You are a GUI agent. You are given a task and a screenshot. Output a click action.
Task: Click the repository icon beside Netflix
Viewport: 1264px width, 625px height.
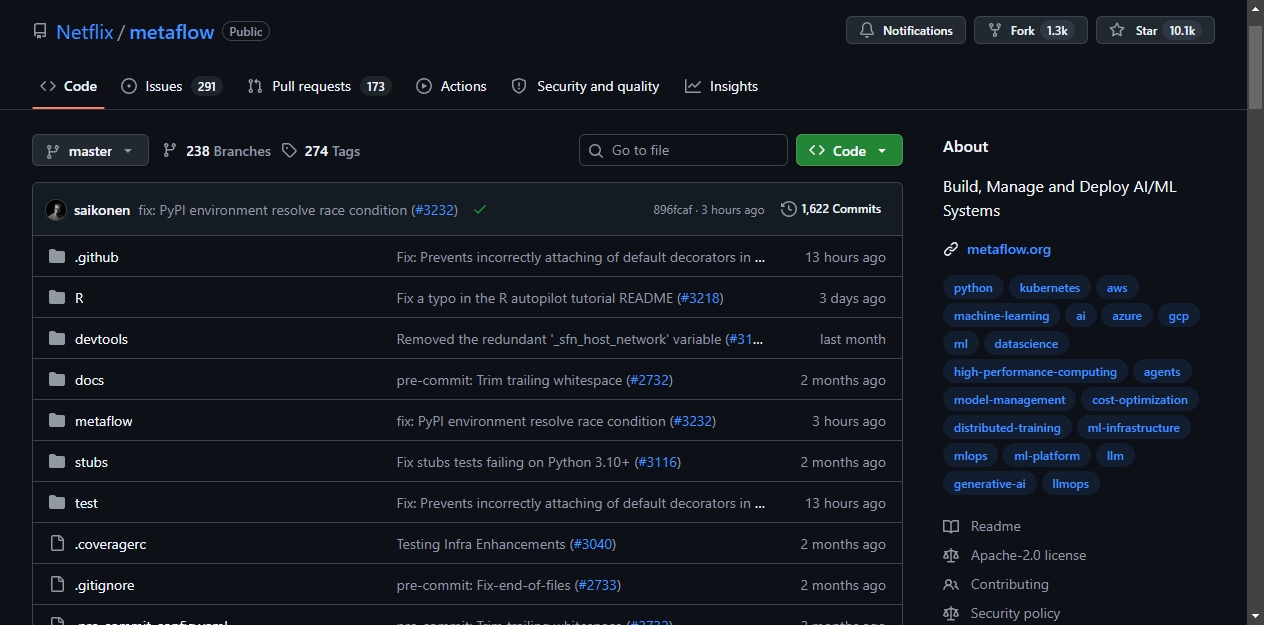point(40,31)
